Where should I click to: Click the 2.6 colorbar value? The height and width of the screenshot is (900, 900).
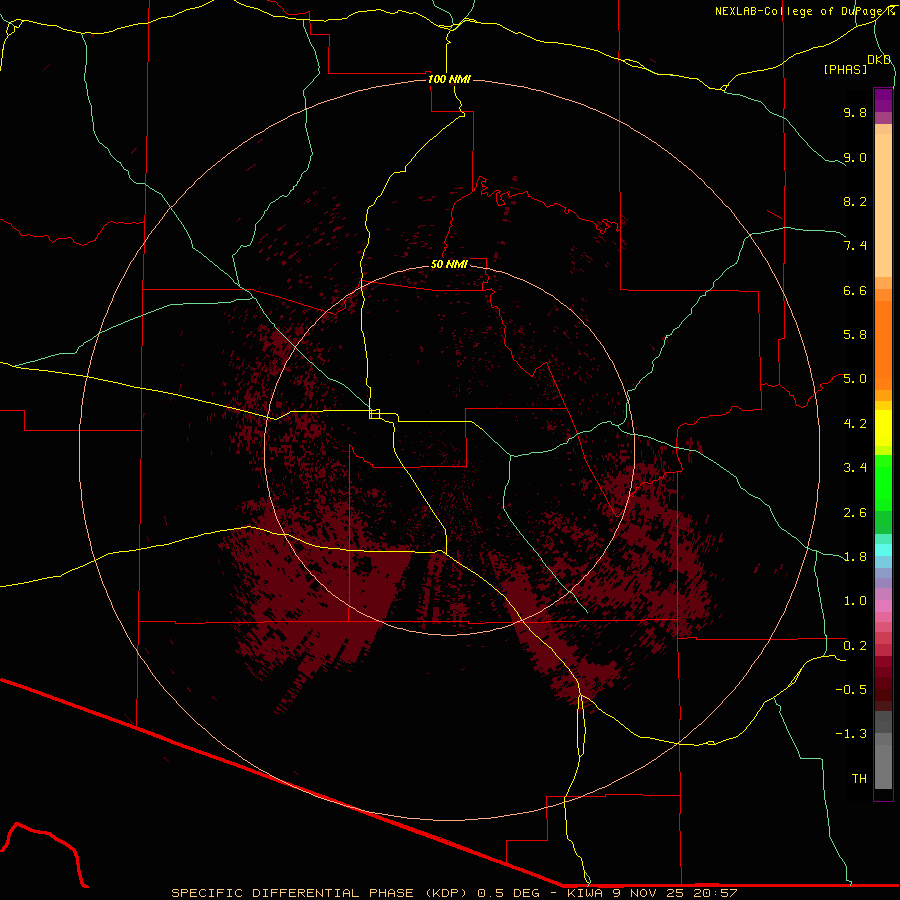click(855, 513)
